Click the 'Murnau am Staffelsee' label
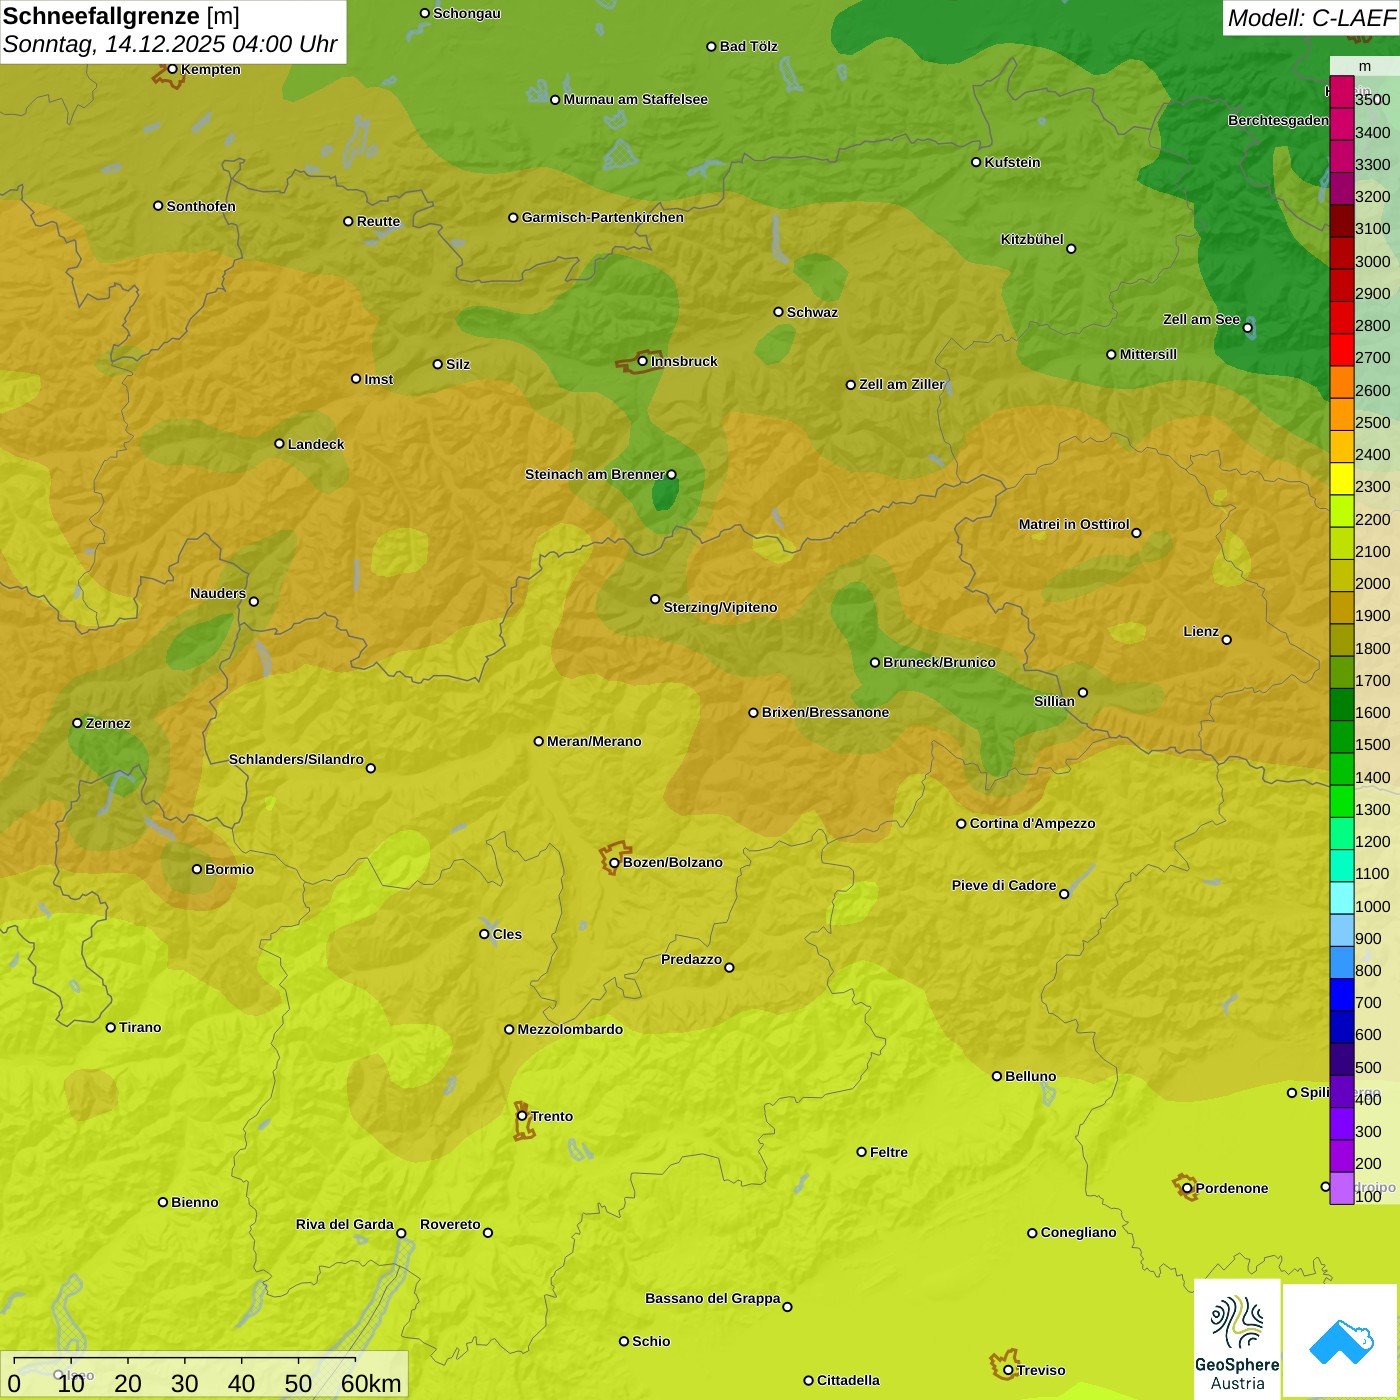The width and height of the screenshot is (1400, 1400). click(636, 99)
